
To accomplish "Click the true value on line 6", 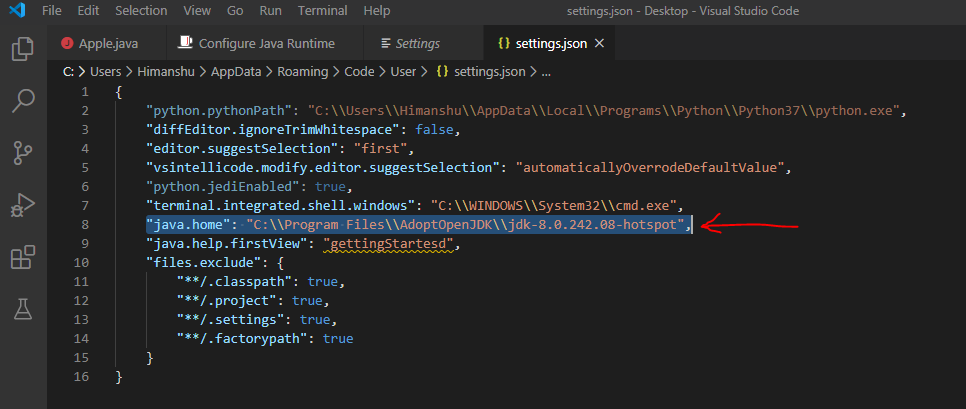I will (x=330, y=187).
